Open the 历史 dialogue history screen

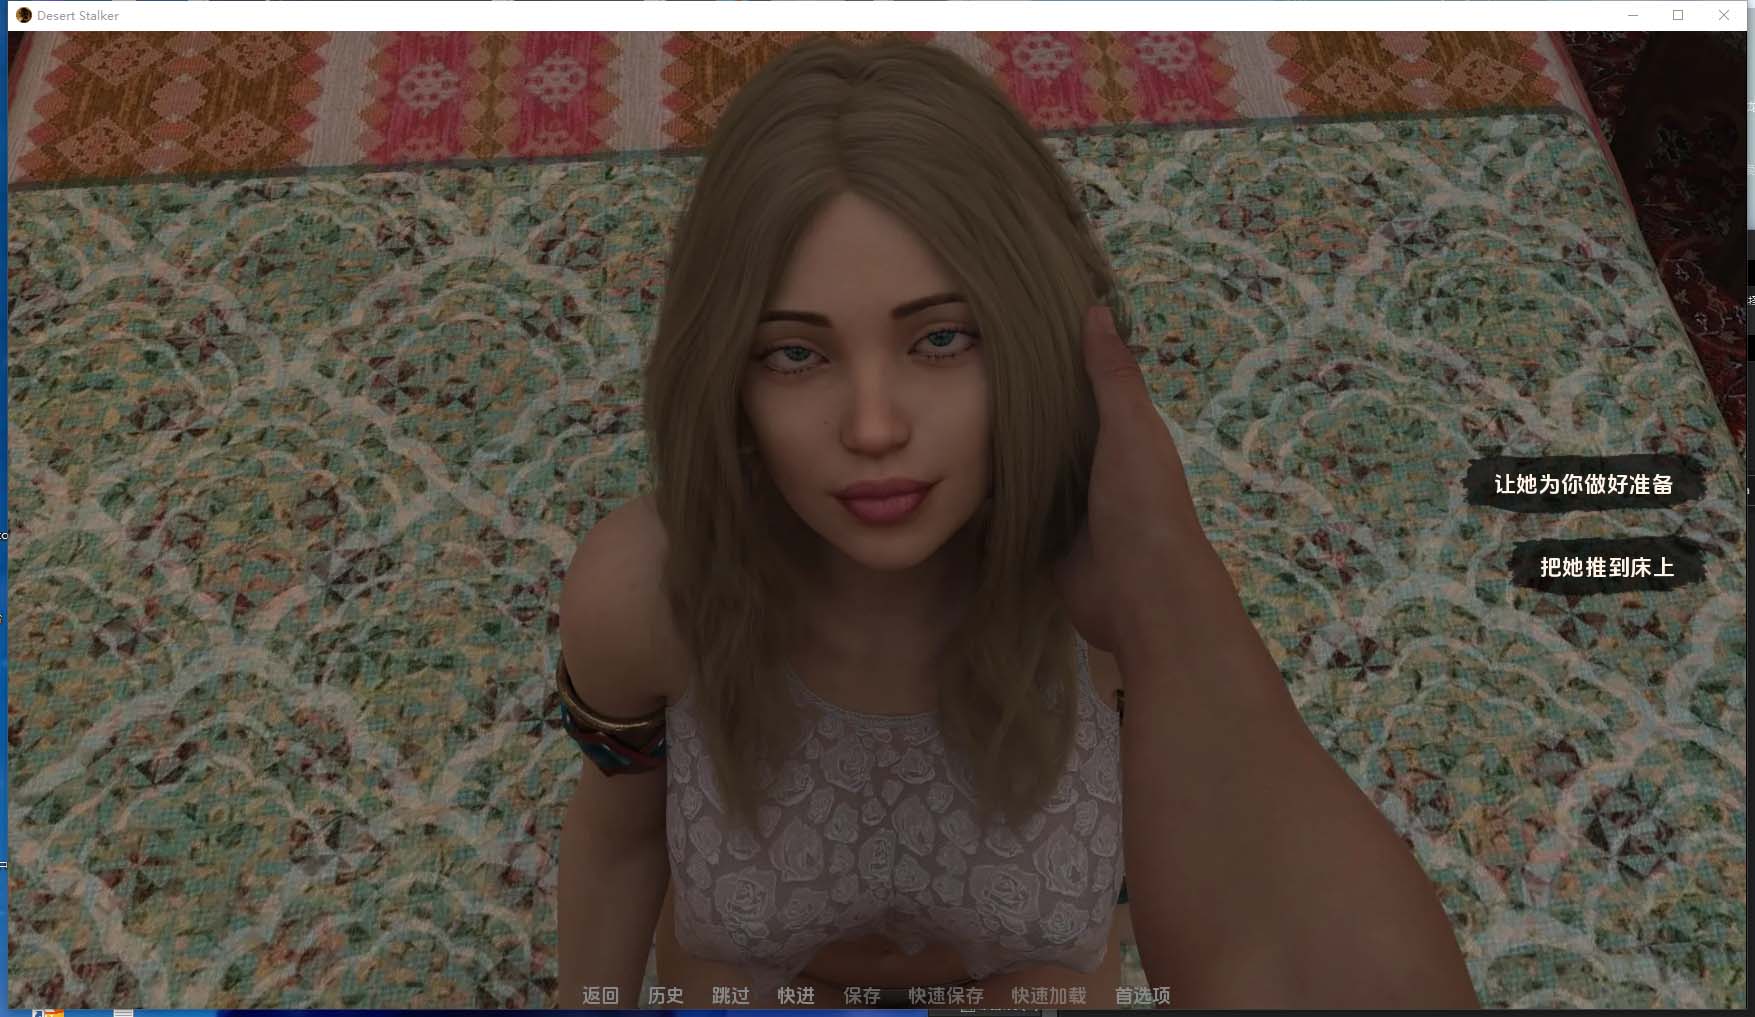coord(665,996)
